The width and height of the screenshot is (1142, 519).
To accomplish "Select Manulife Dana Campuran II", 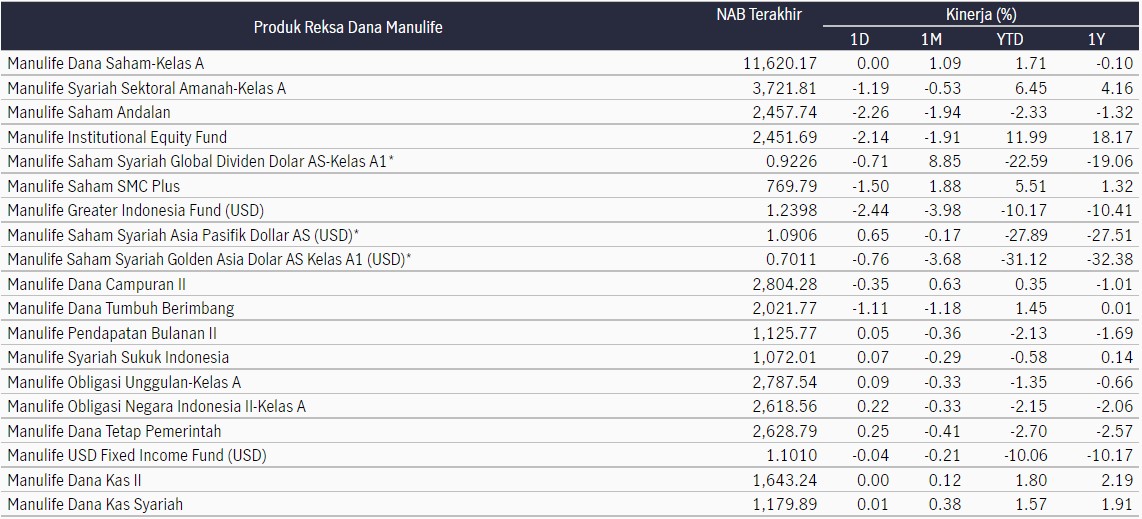I will tap(96, 284).
